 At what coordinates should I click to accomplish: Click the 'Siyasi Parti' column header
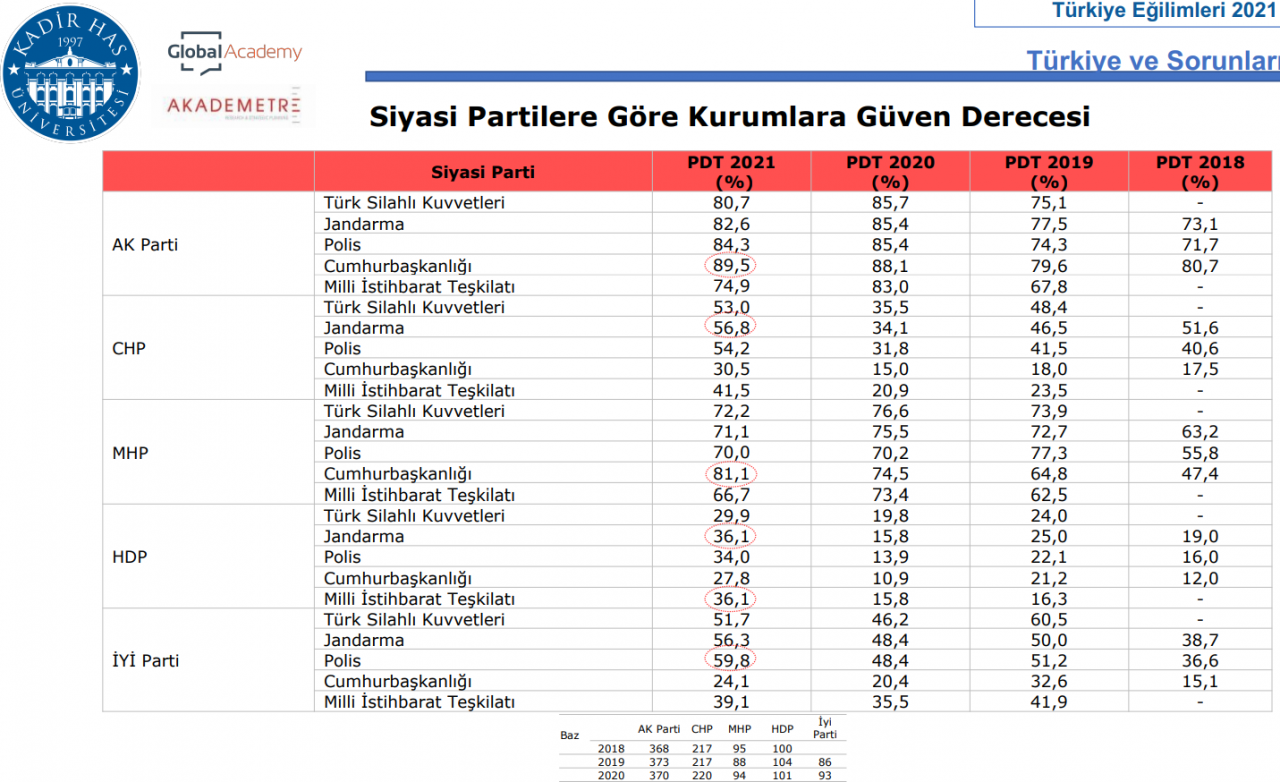click(483, 172)
